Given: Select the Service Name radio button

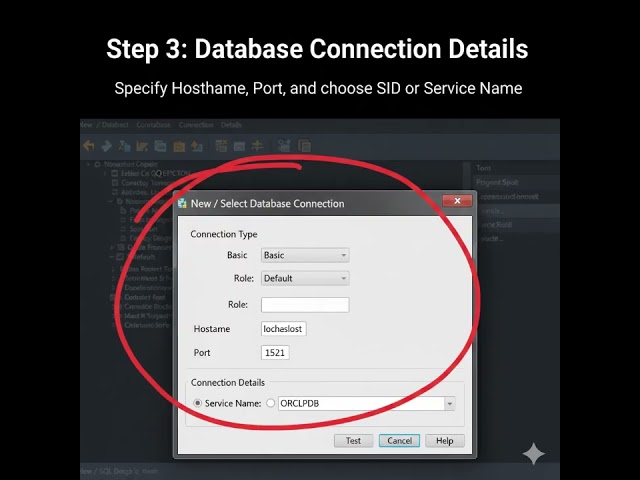Looking at the screenshot, I should (x=198, y=403).
